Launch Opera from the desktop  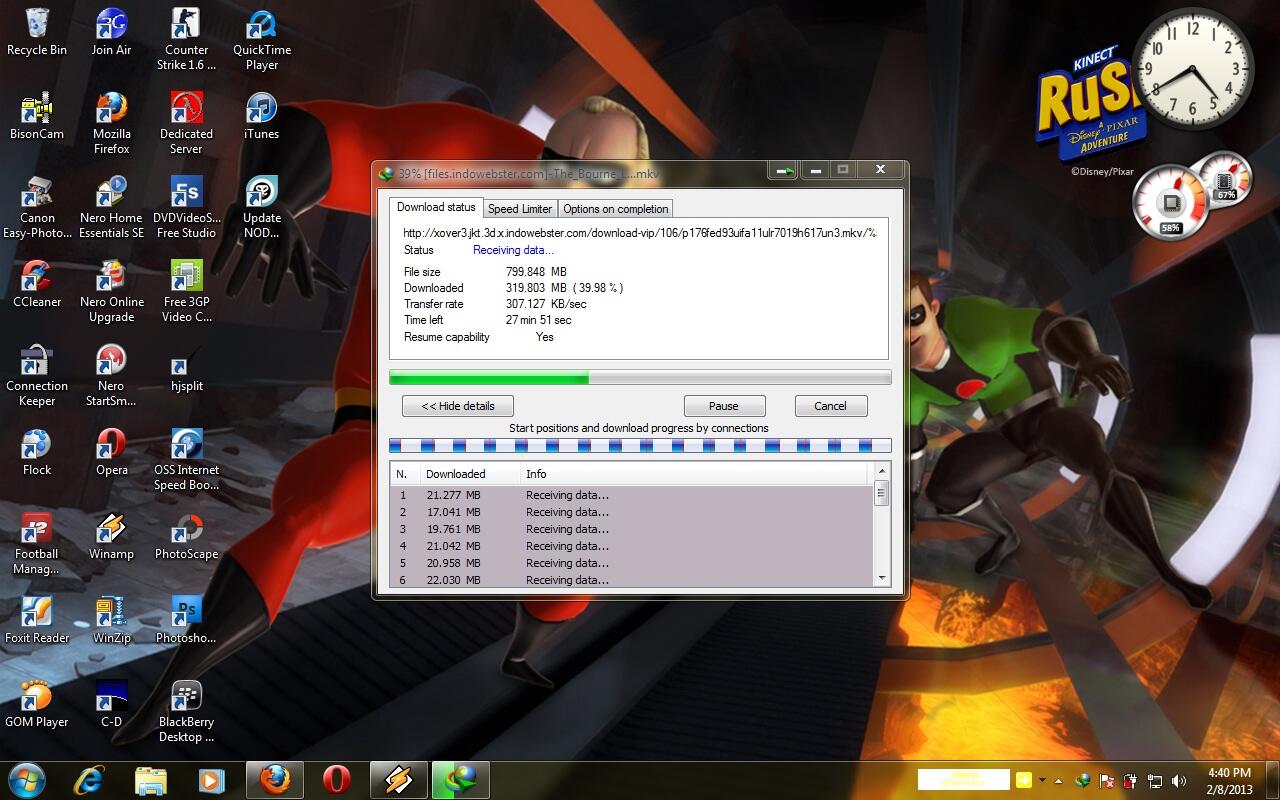pyautogui.click(x=111, y=452)
